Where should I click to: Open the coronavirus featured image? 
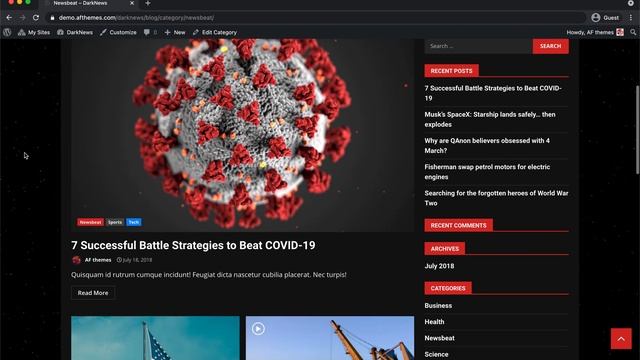(x=242, y=135)
